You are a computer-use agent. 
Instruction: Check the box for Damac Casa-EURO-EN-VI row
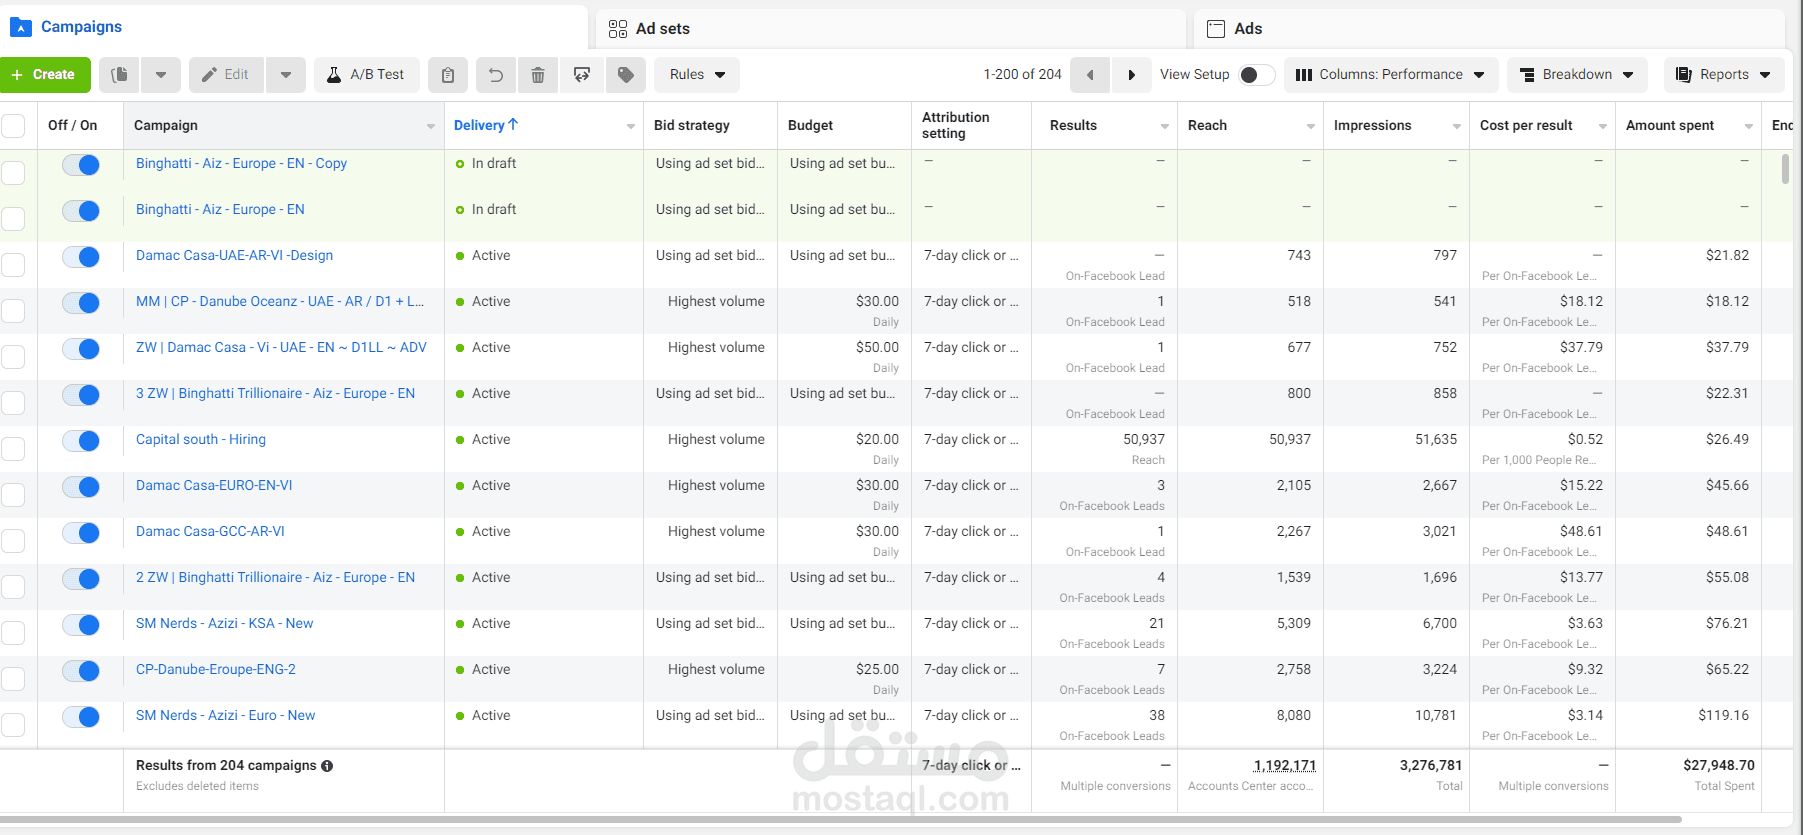tap(13, 495)
